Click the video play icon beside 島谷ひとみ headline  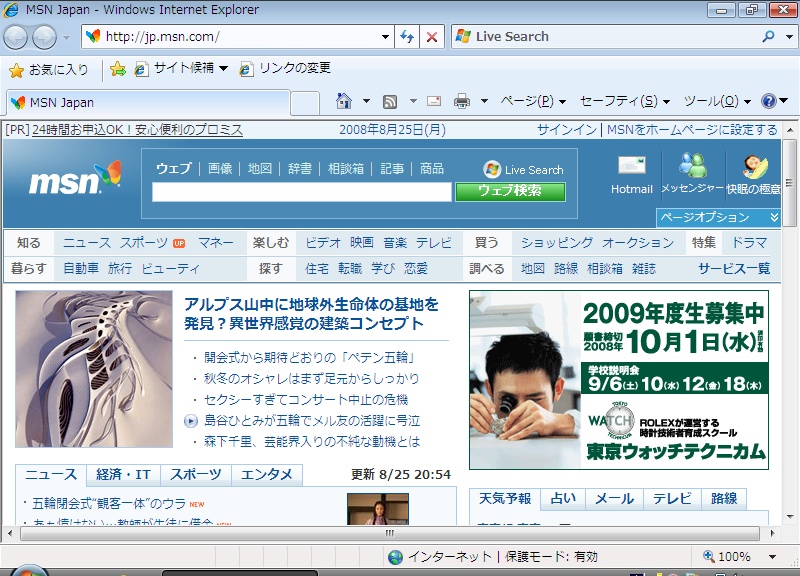tap(190, 421)
